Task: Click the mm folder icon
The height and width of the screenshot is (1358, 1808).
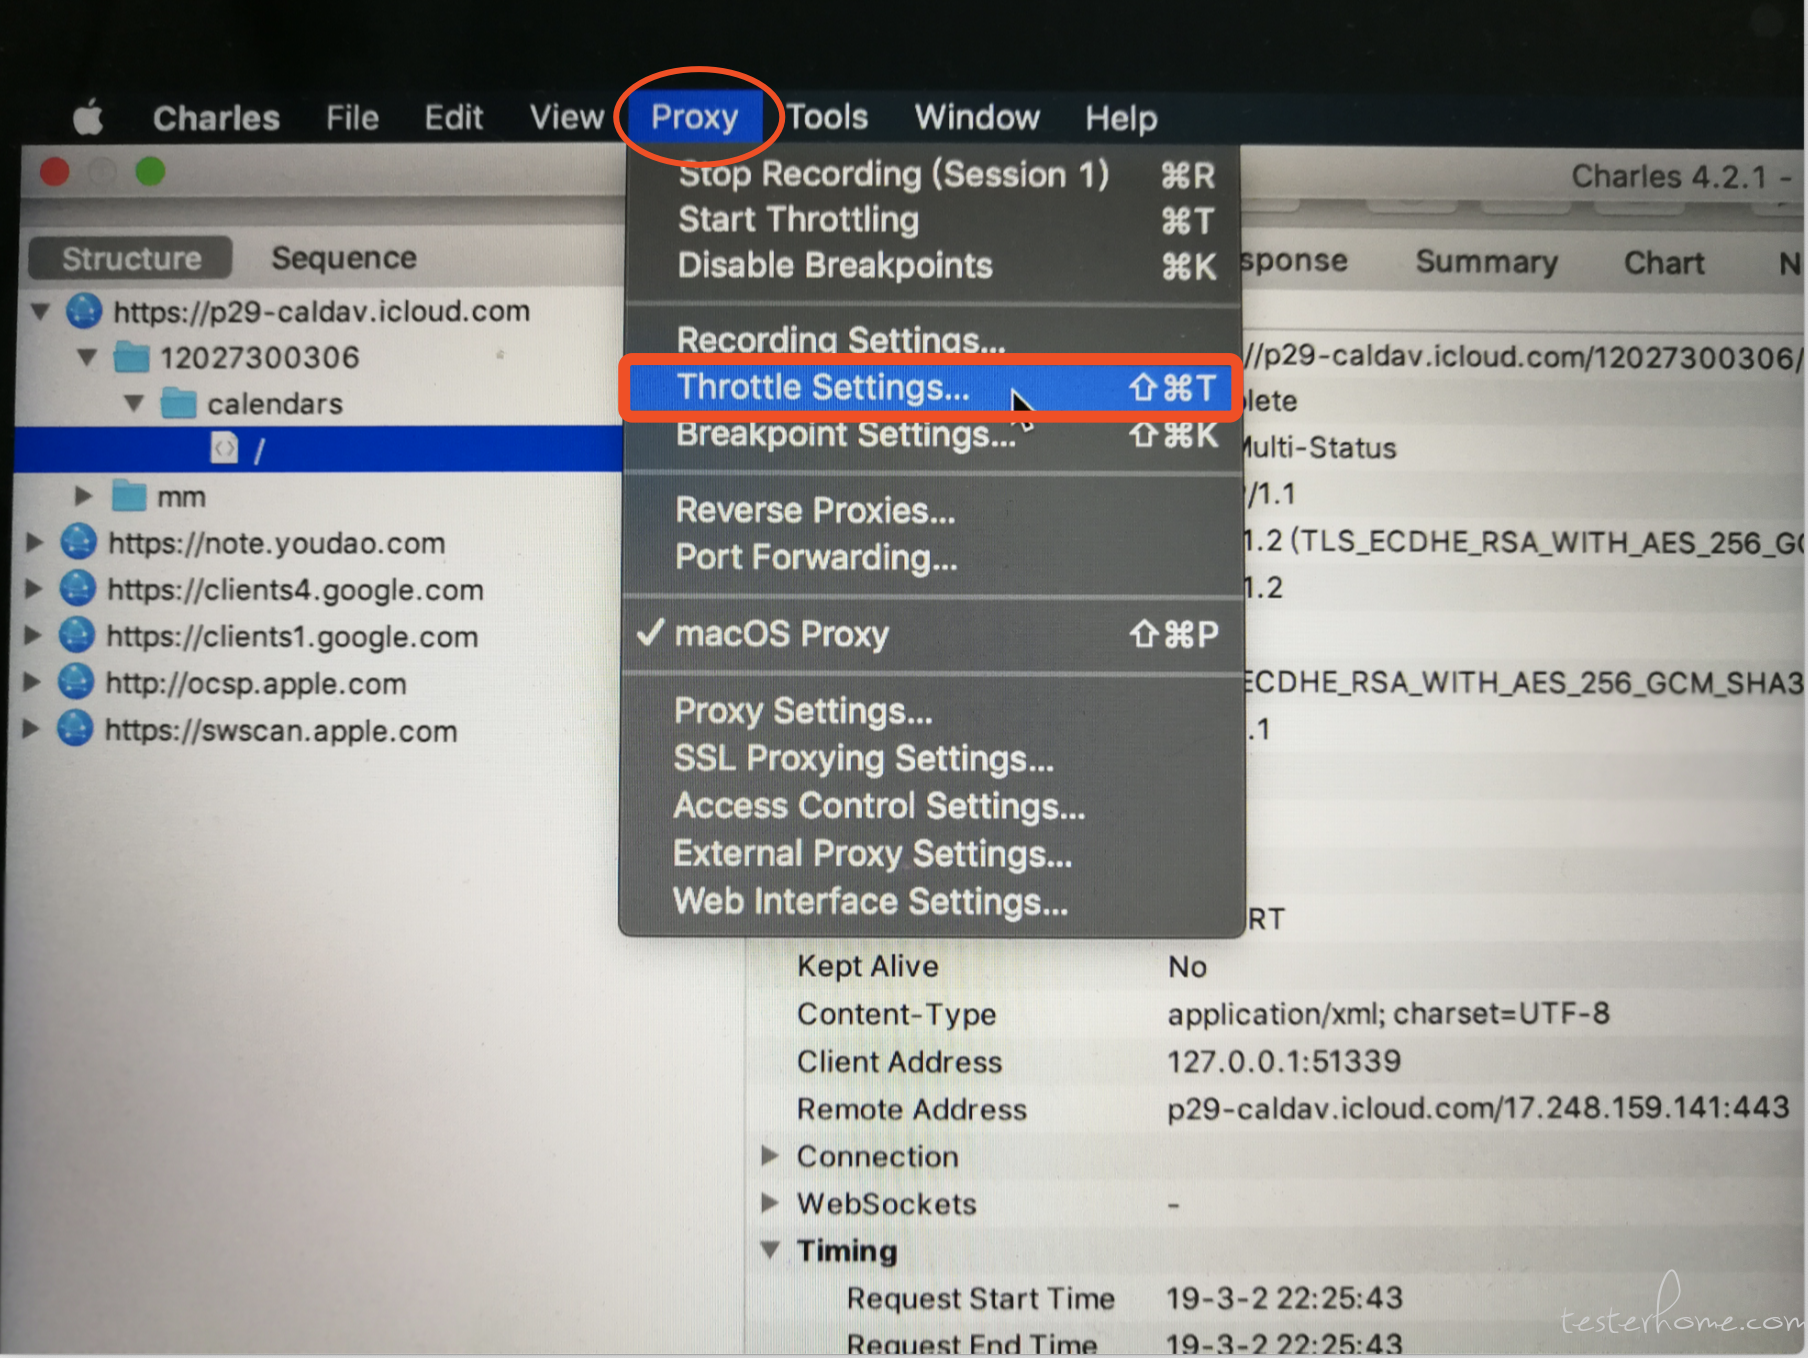Action: 129,495
